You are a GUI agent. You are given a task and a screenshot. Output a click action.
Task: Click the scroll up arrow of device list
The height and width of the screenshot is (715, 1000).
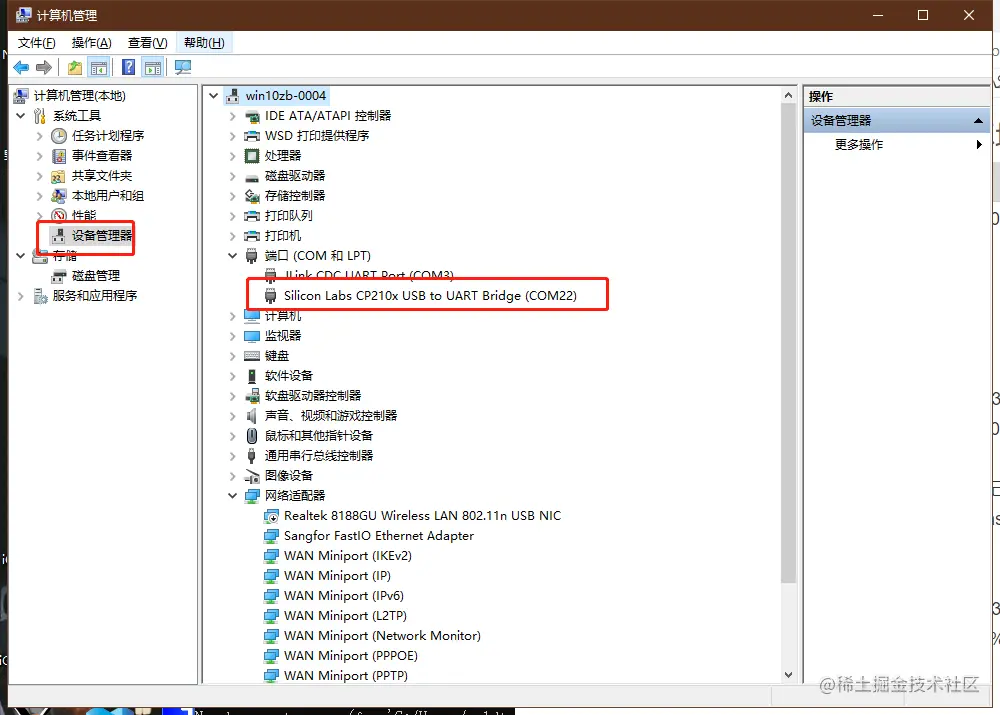(788, 96)
